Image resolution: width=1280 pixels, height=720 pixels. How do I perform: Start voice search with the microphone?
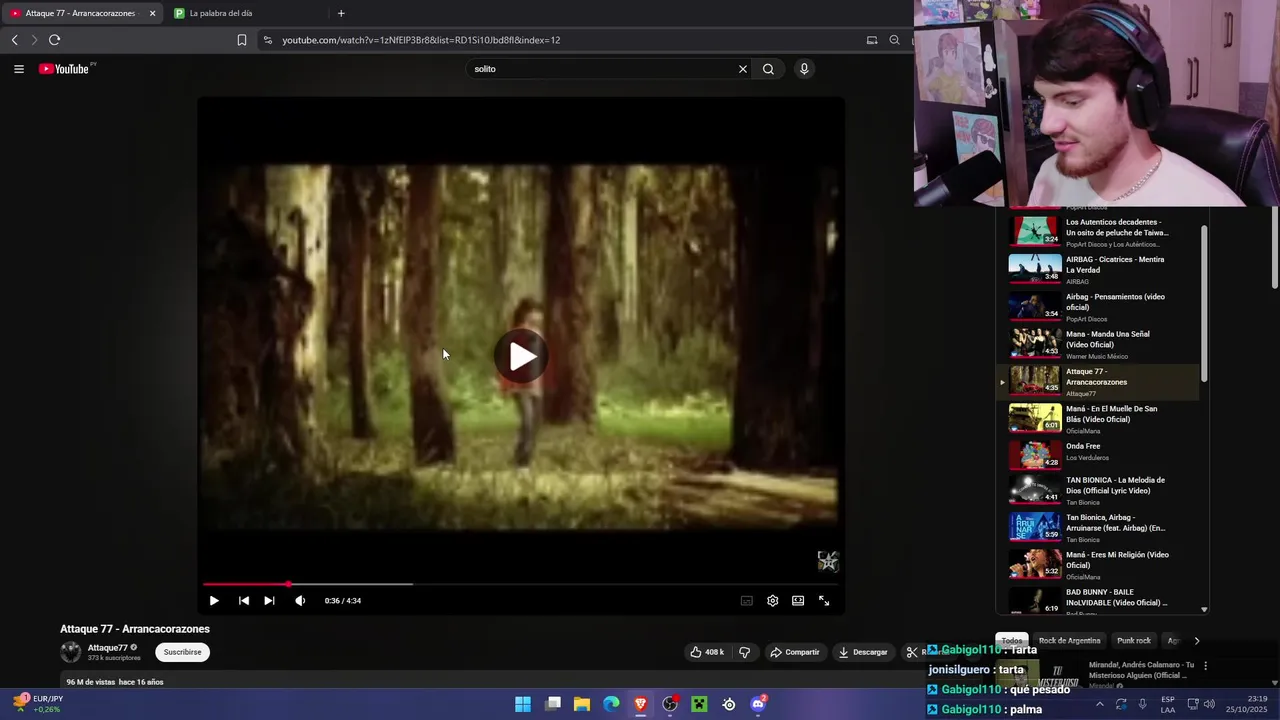coord(804,69)
